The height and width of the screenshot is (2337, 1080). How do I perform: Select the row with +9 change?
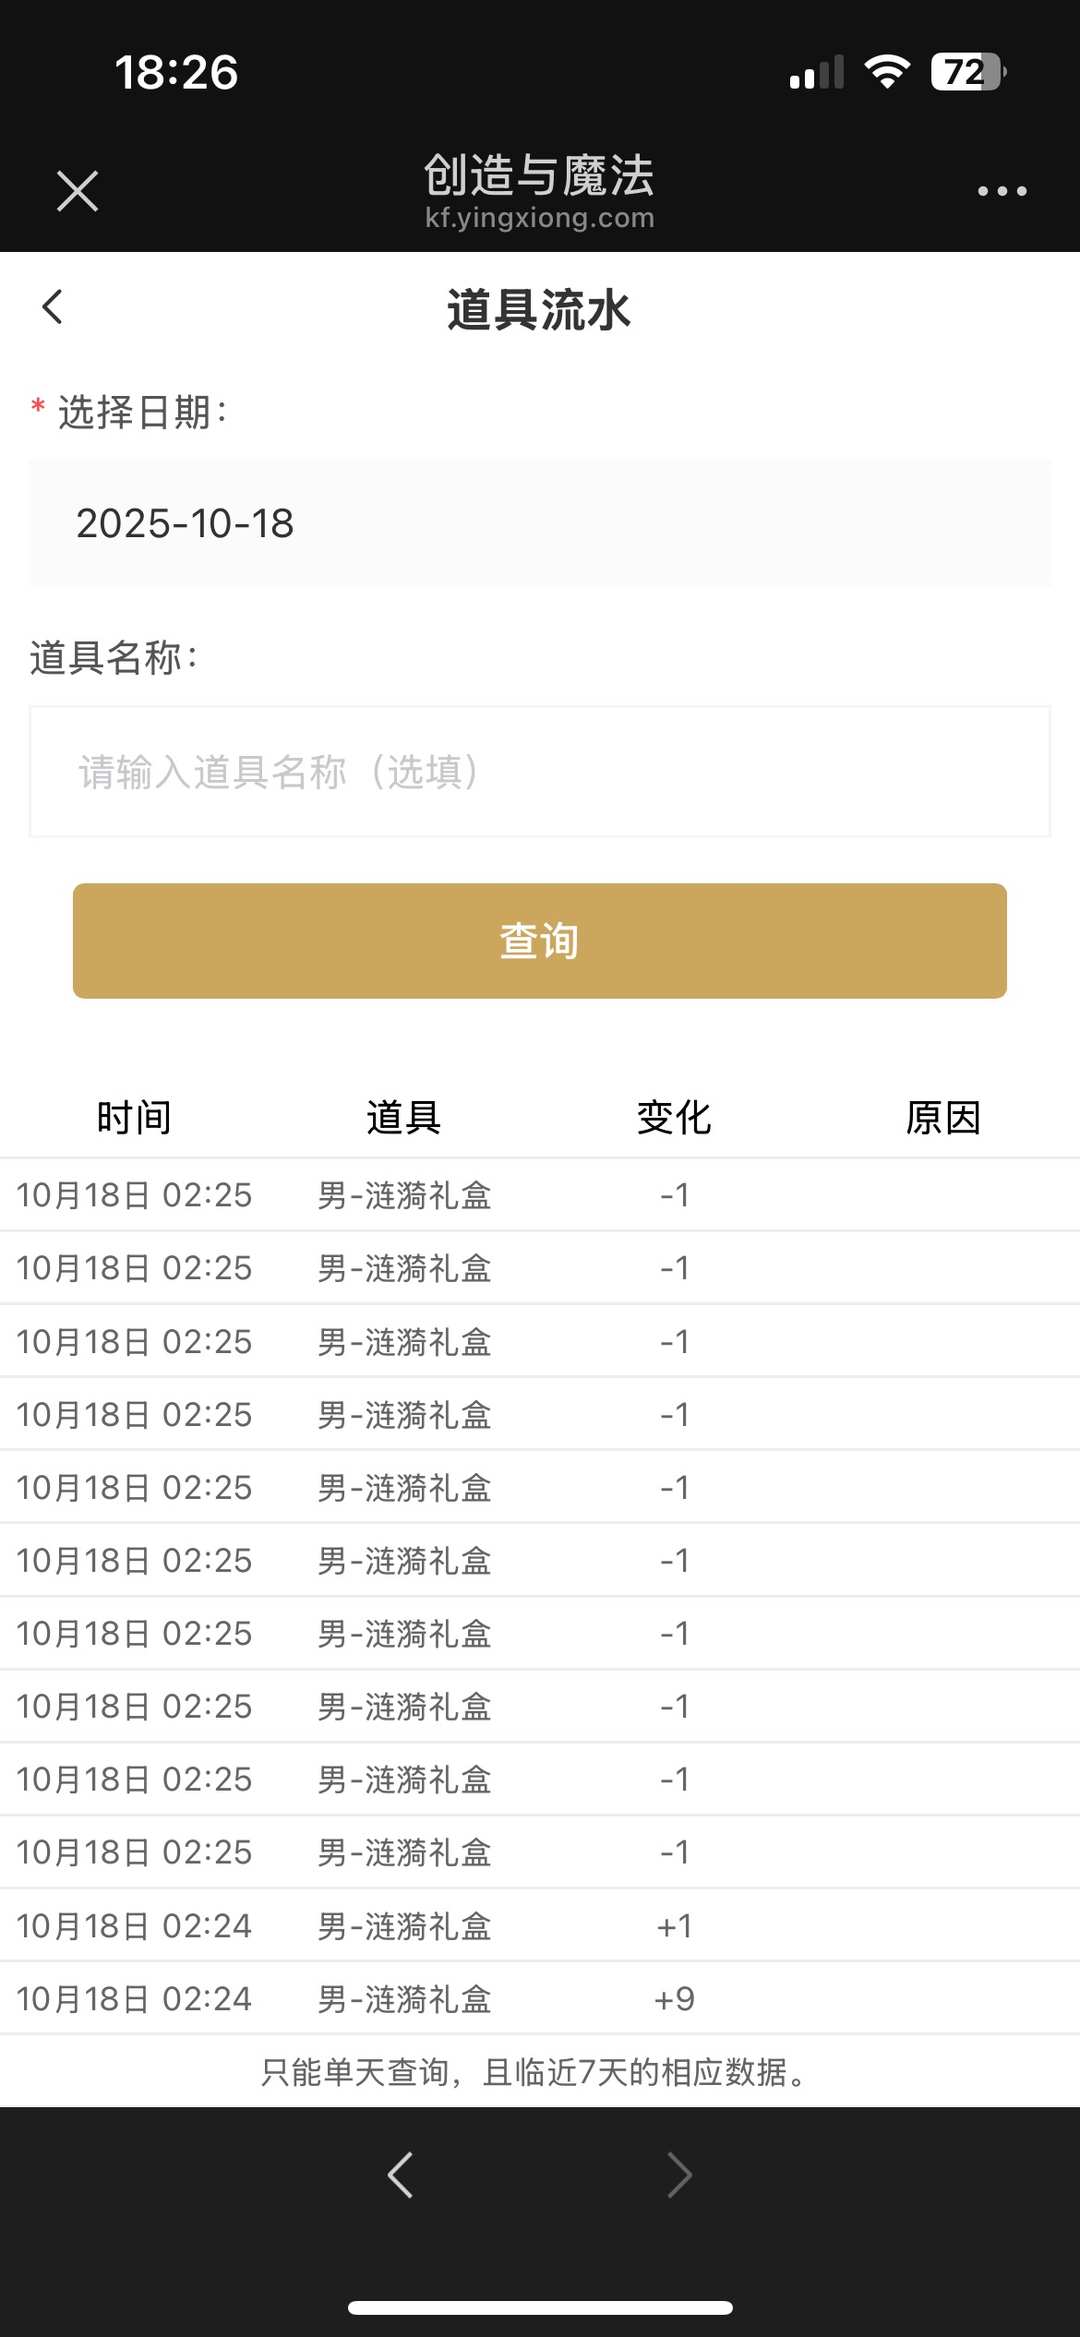540,1998
